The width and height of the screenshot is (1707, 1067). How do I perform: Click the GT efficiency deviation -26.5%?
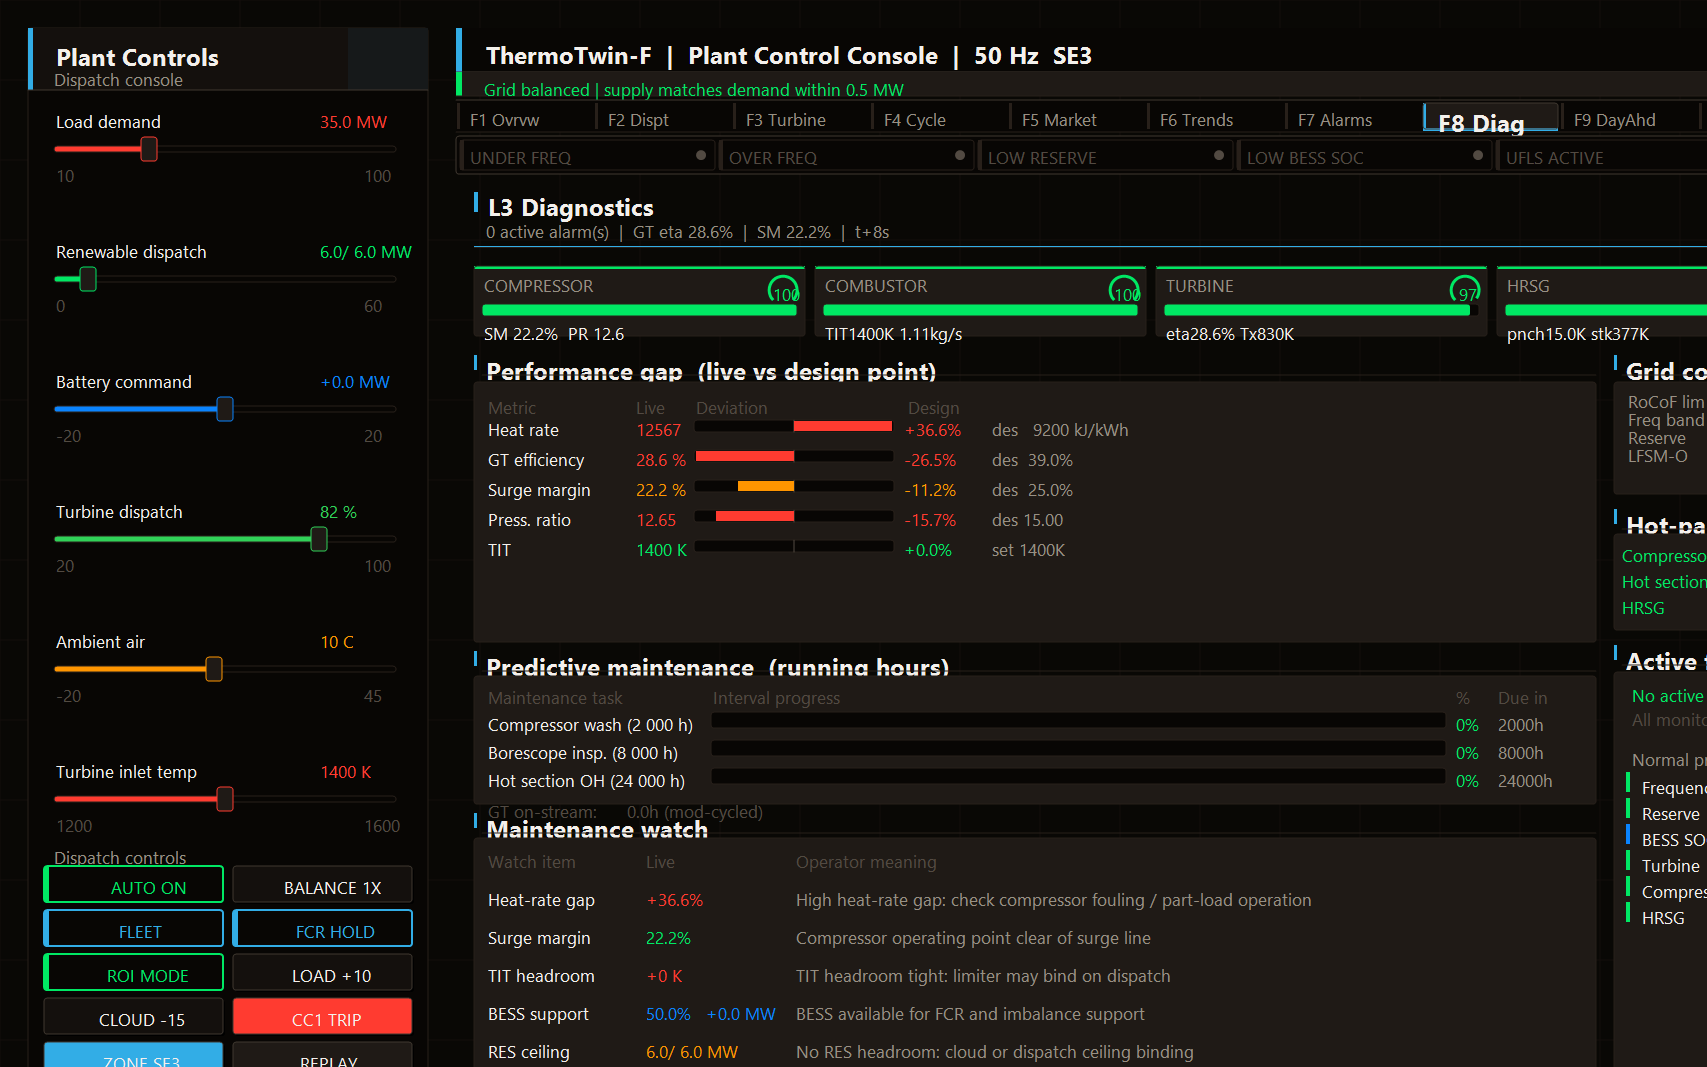pos(930,460)
